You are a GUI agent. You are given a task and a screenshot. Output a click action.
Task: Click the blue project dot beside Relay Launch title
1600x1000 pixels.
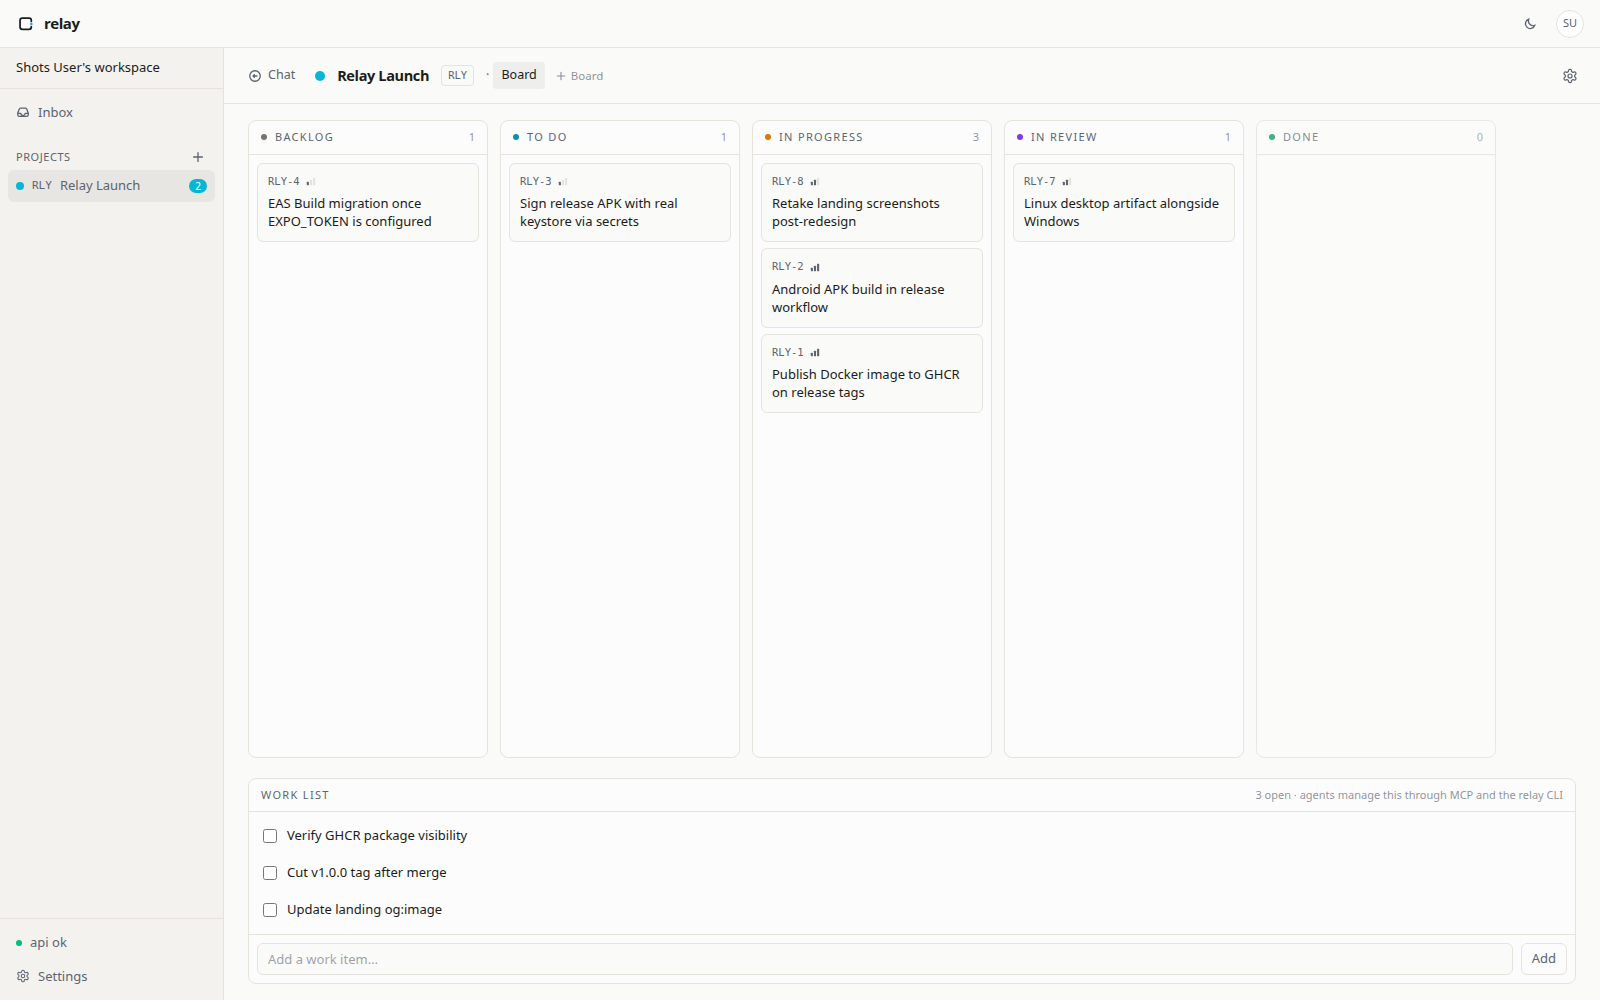coord(320,76)
